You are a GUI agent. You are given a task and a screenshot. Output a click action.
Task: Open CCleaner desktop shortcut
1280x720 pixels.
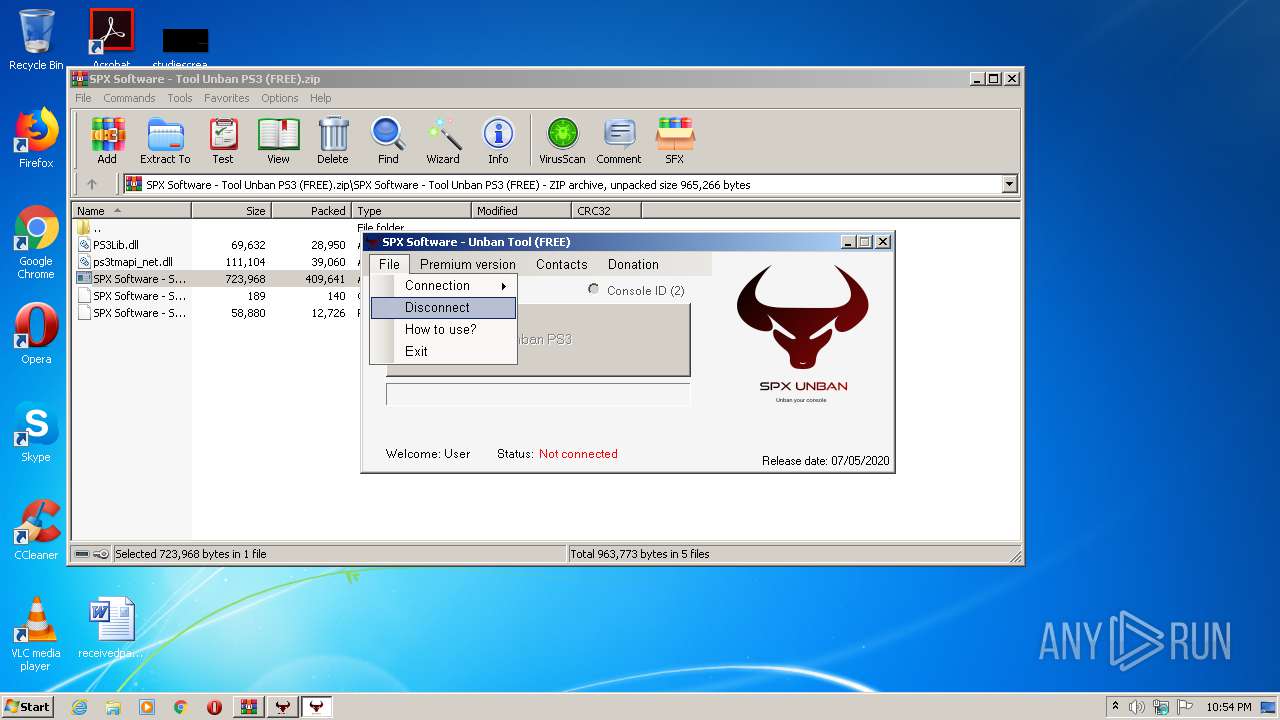coord(36,530)
